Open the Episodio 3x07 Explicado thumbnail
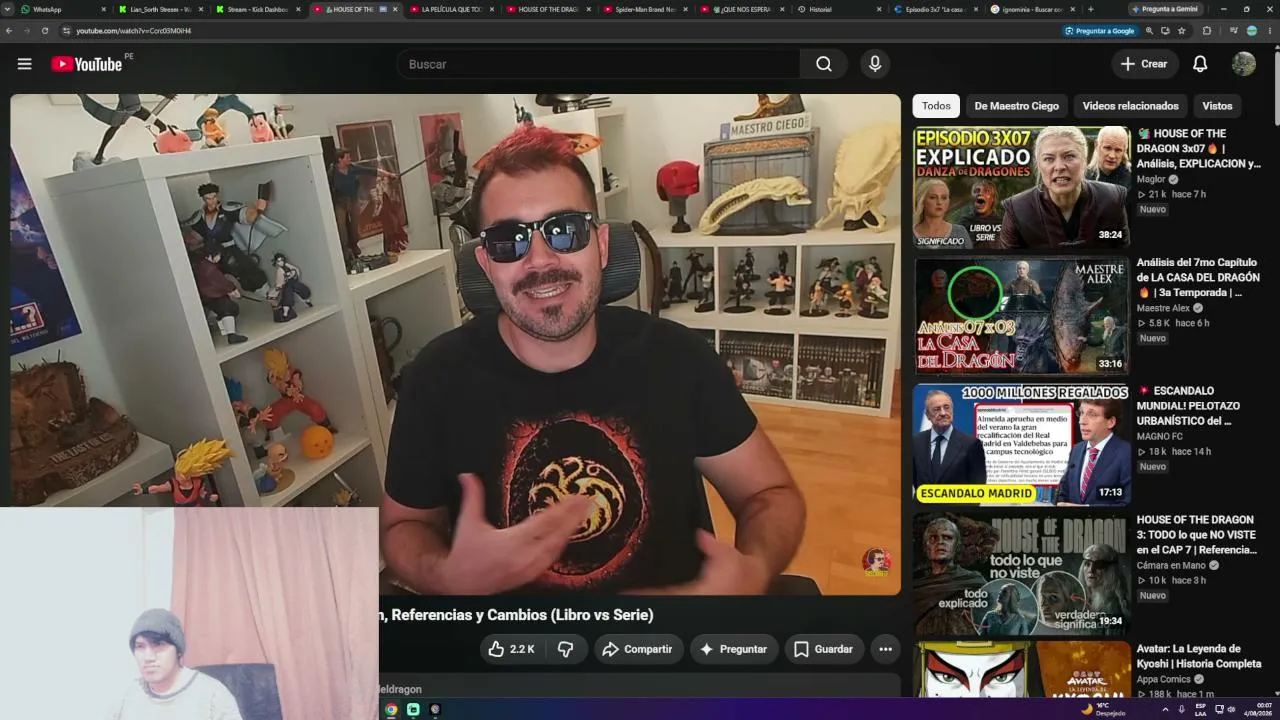1280x720 pixels. pos(1021,186)
